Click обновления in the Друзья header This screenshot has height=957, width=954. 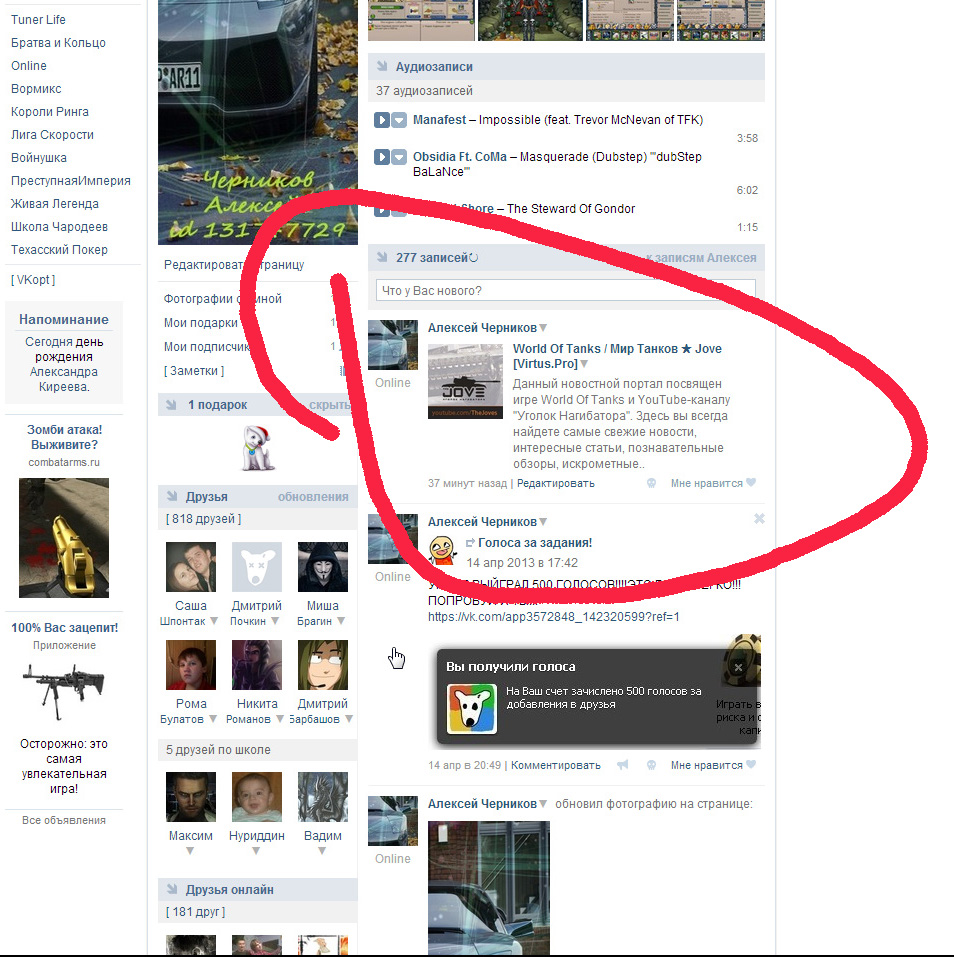click(313, 497)
